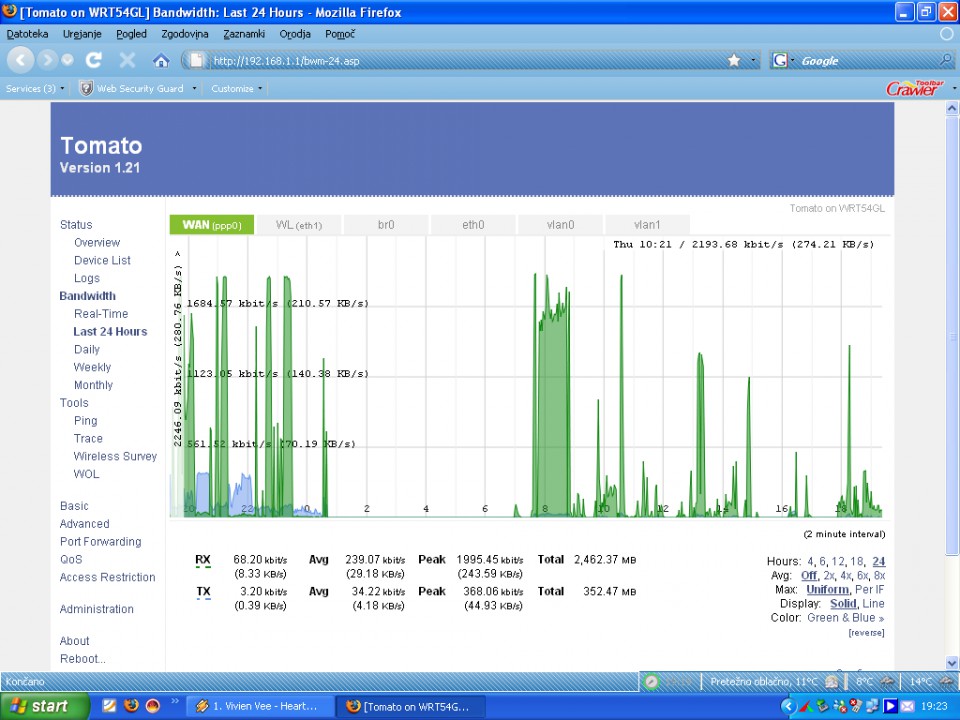This screenshot has width=960, height=720.
Task: Turn averaging Off
Action: point(809,576)
